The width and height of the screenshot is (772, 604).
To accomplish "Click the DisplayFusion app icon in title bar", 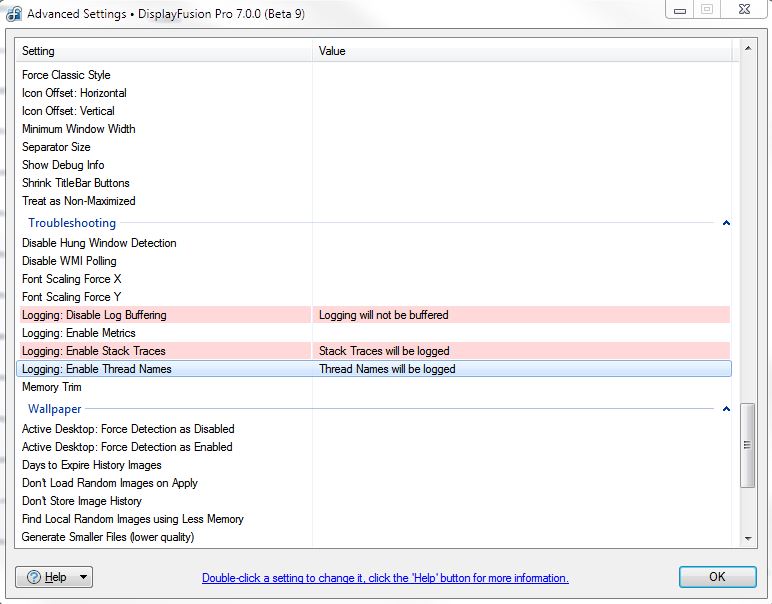I will [14, 13].
